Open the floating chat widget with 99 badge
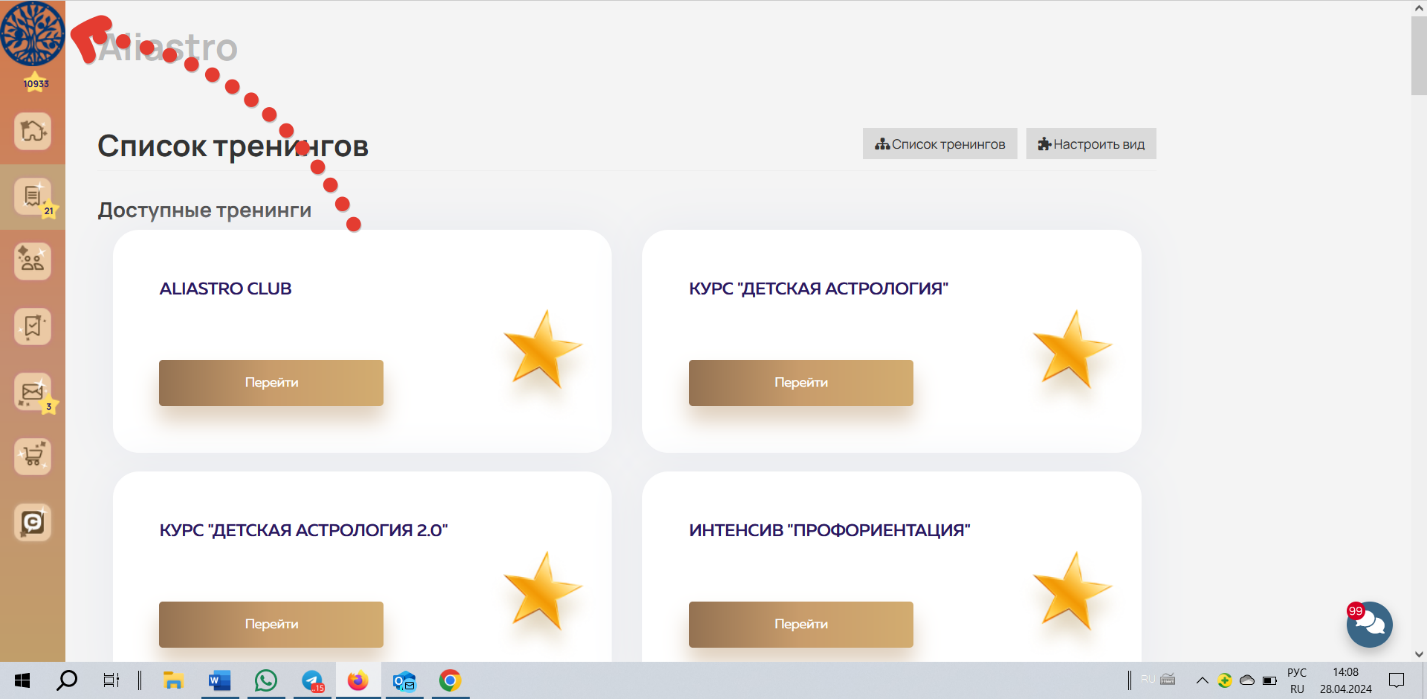The height and width of the screenshot is (699, 1427). pyautogui.click(x=1369, y=625)
